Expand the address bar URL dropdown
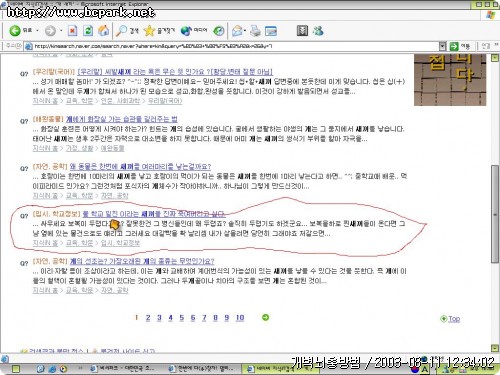 [x=442, y=46]
